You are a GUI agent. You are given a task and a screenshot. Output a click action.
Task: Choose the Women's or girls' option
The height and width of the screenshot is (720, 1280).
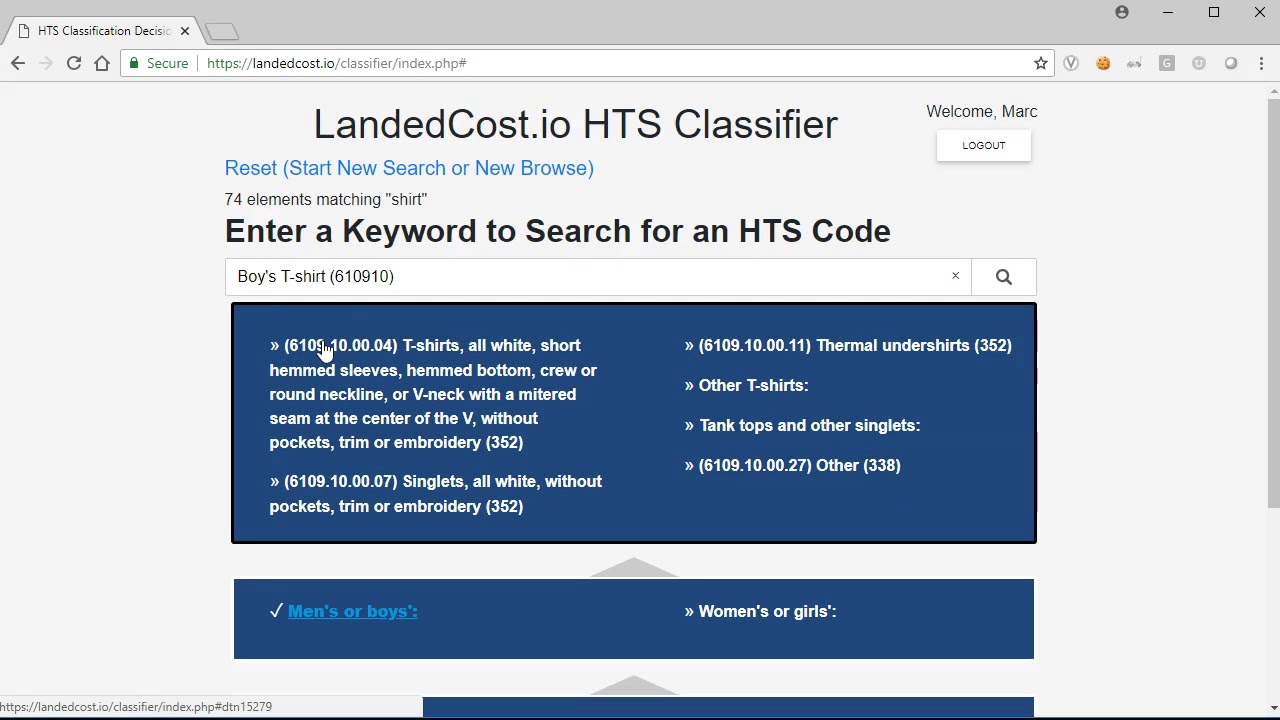pyautogui.click(x=760, y=611)
